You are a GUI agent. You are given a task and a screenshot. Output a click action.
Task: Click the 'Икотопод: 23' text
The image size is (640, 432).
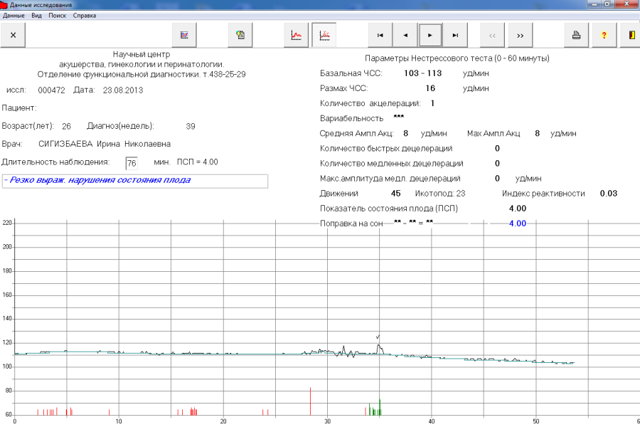tap(440, 194)
